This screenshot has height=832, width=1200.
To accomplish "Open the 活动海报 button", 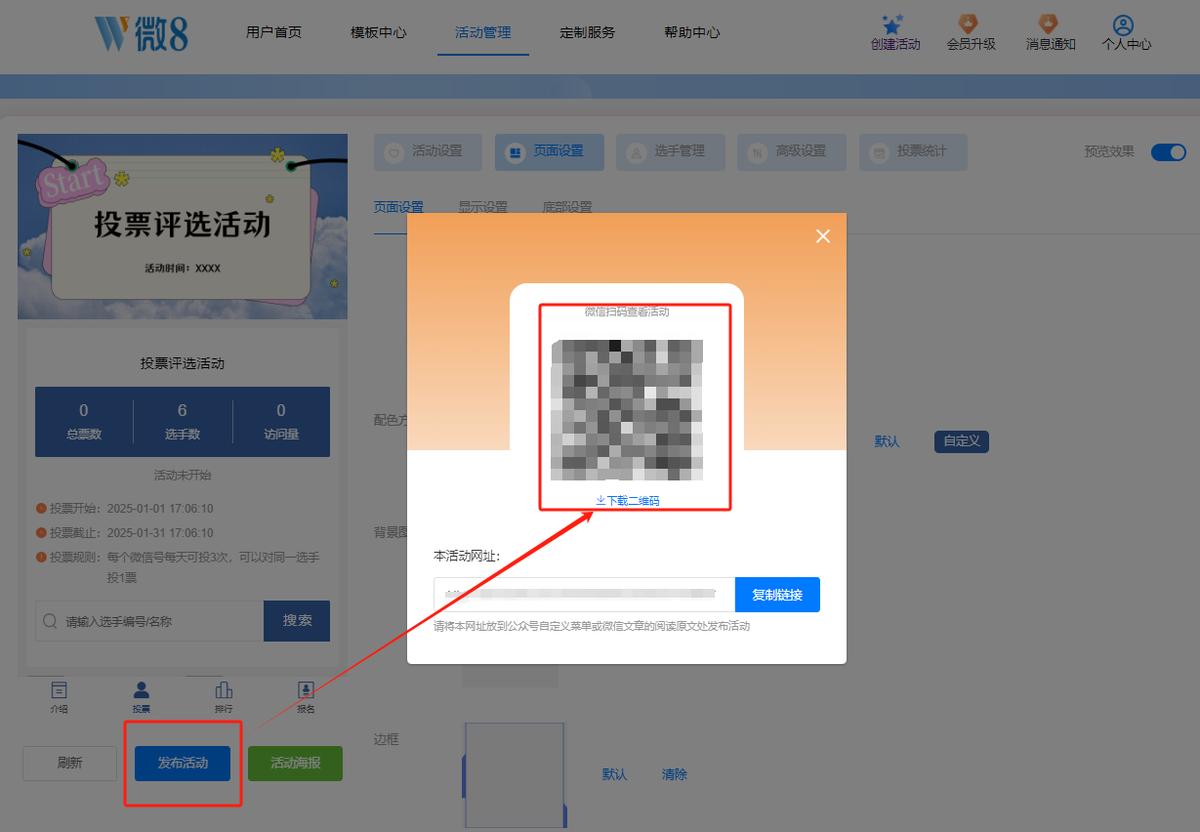I will [x=295, y=763].
